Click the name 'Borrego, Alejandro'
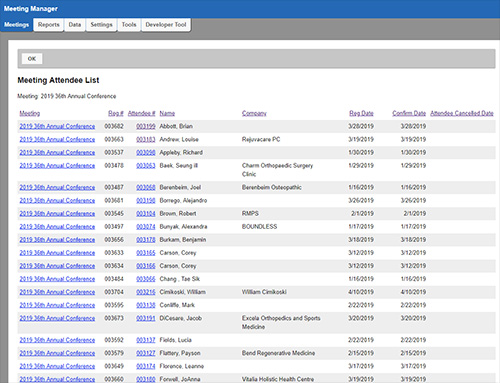 click(x=183, y=200)
